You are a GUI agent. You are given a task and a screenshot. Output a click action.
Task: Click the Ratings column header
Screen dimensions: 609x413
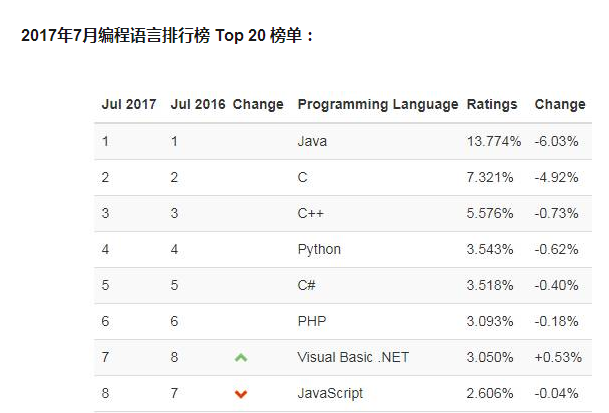click(x=492, y=104)
